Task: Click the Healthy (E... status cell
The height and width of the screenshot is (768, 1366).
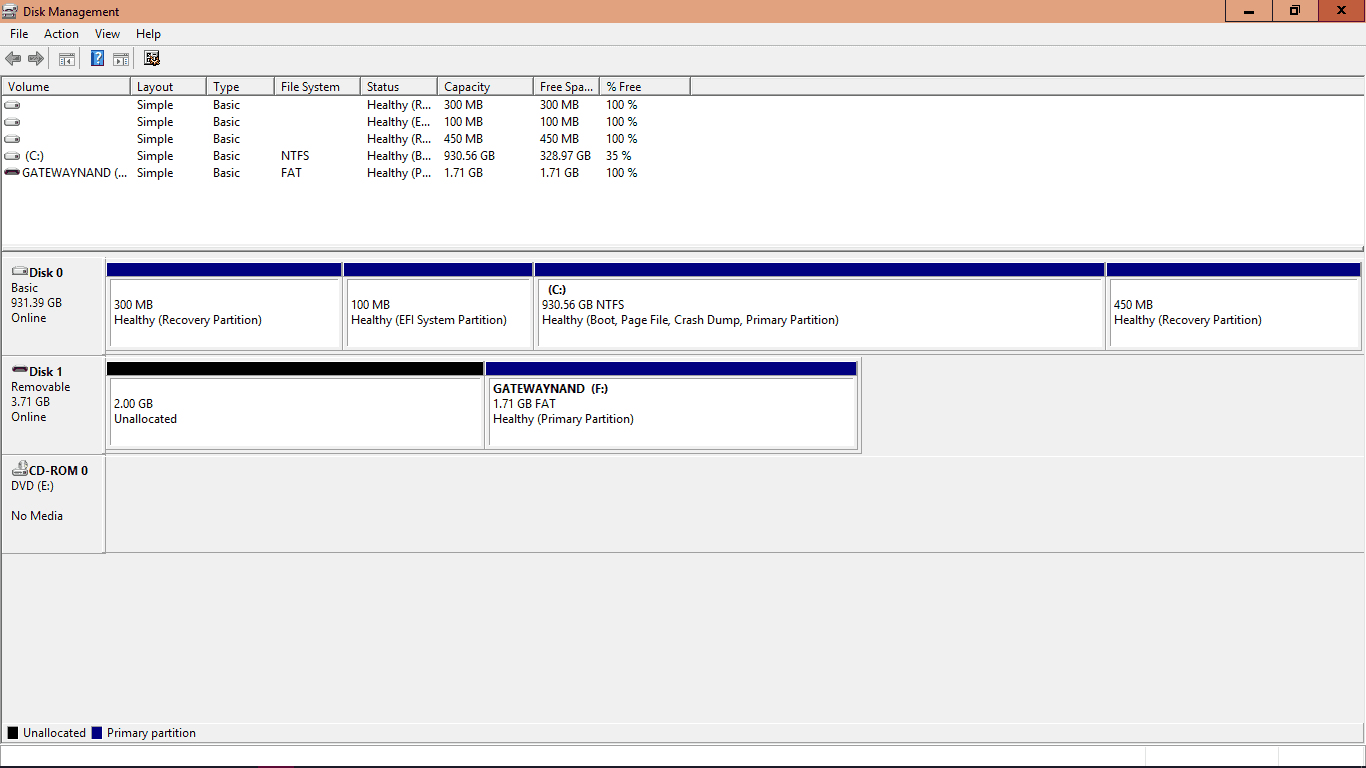Action: [399, 122]
